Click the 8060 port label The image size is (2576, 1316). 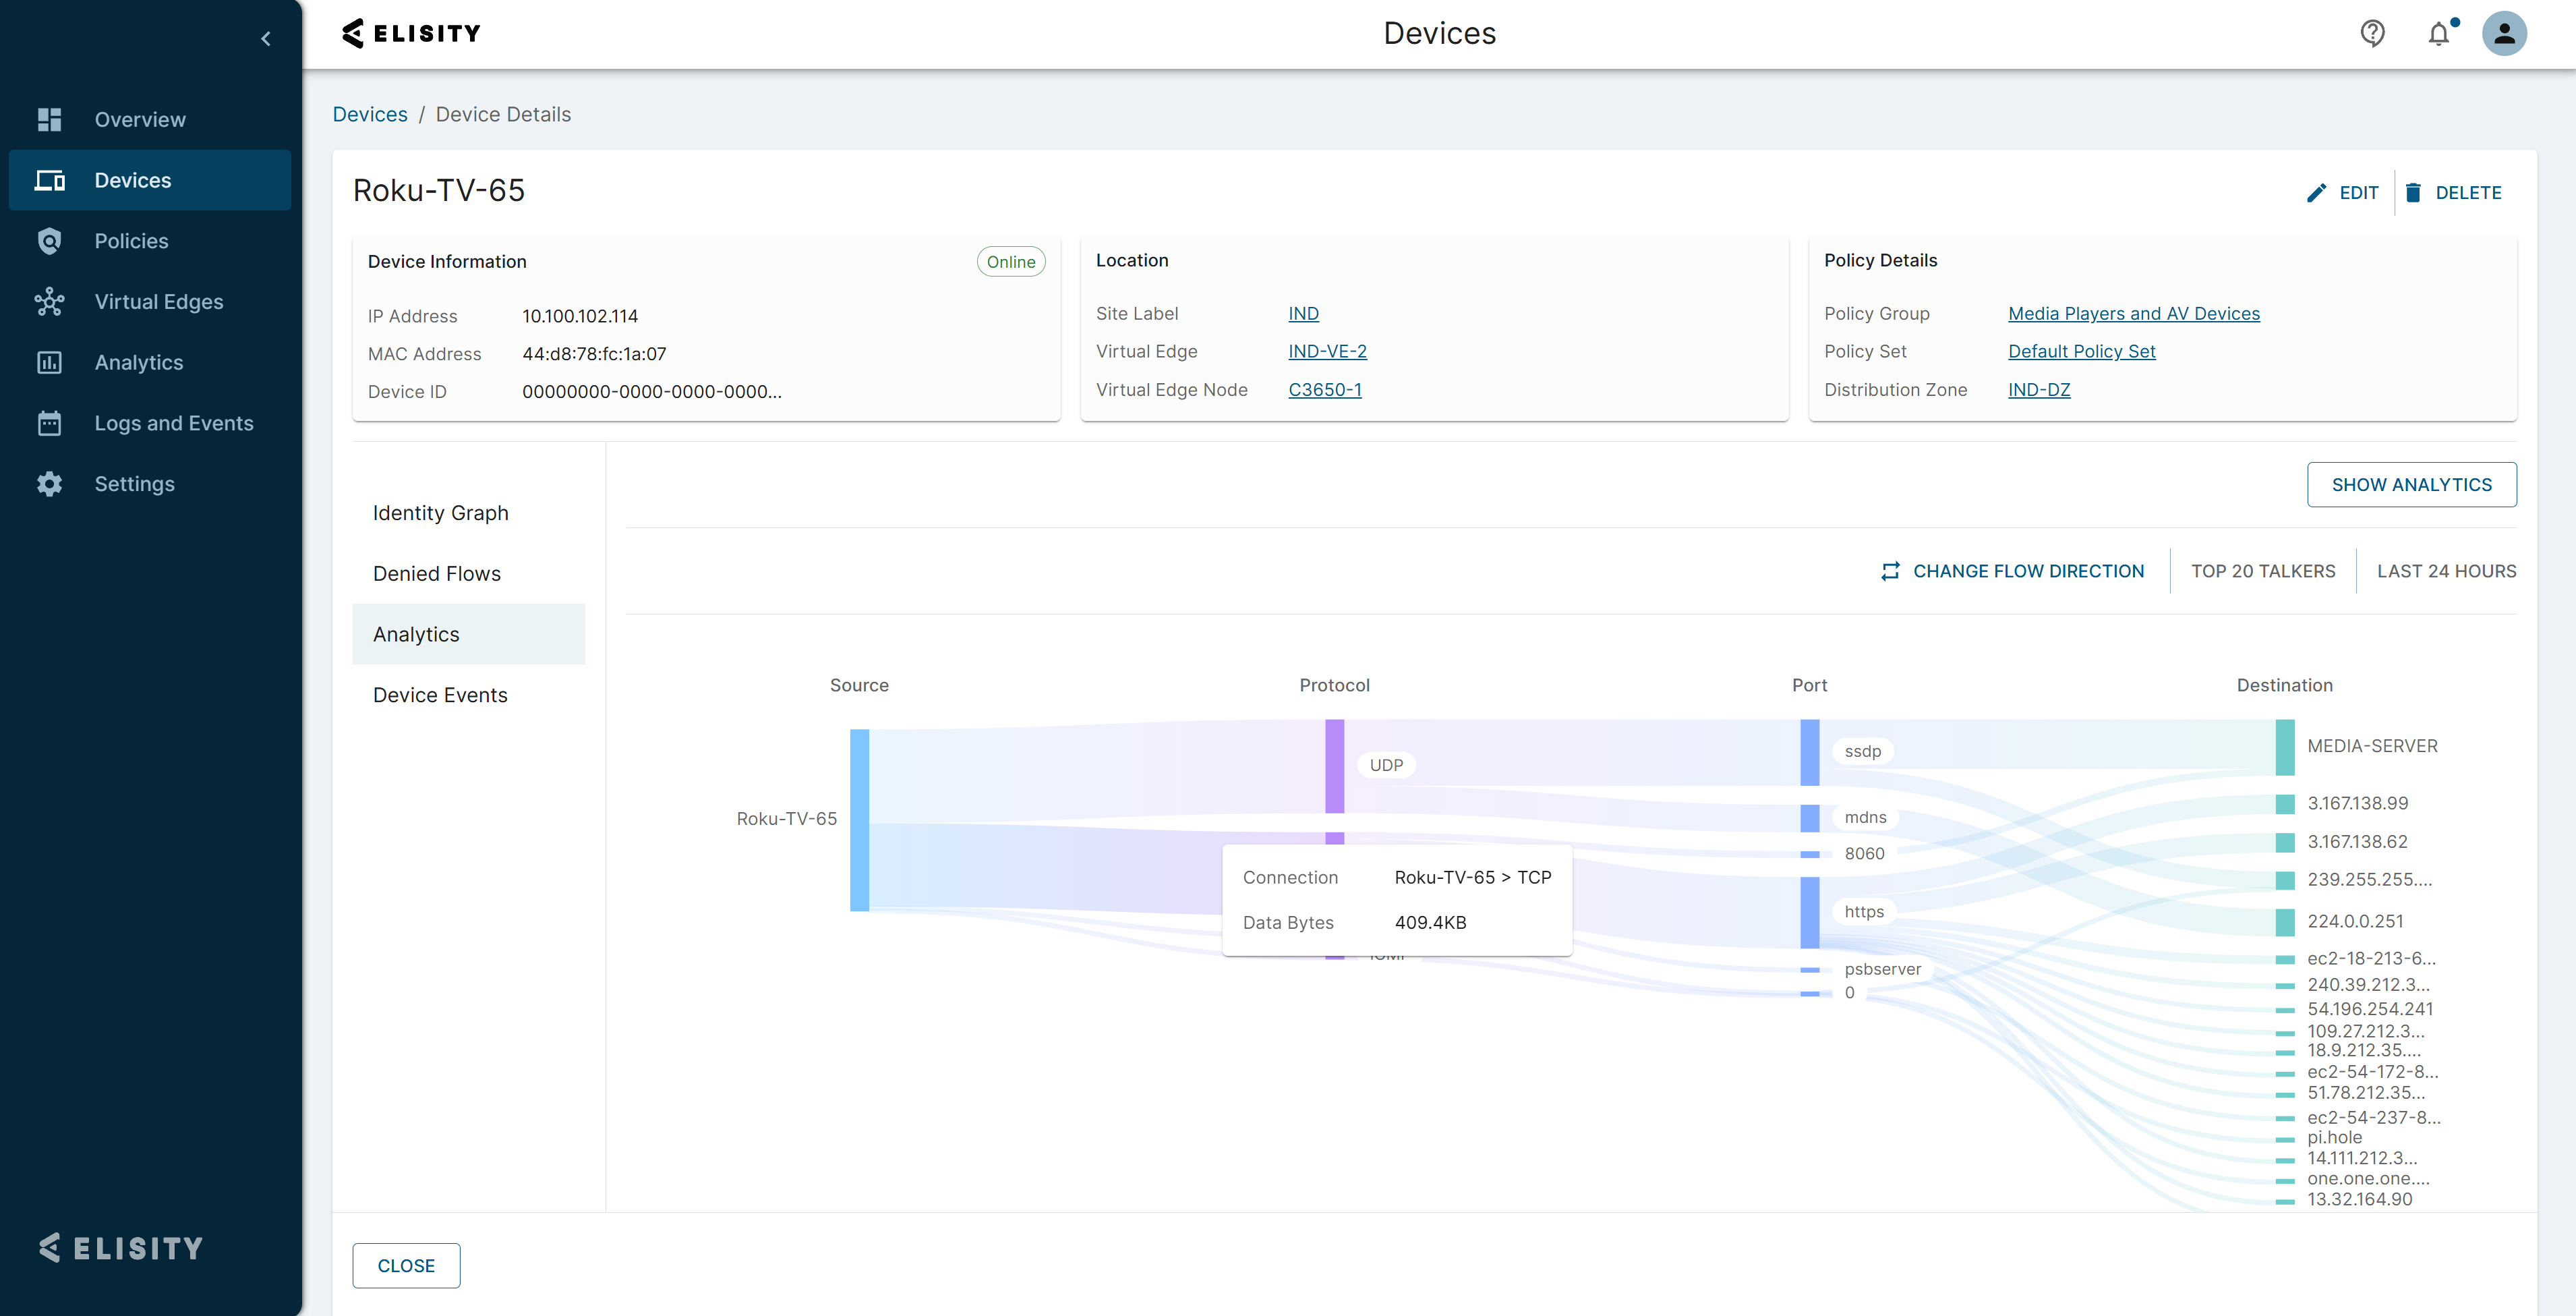[1864, 854]
